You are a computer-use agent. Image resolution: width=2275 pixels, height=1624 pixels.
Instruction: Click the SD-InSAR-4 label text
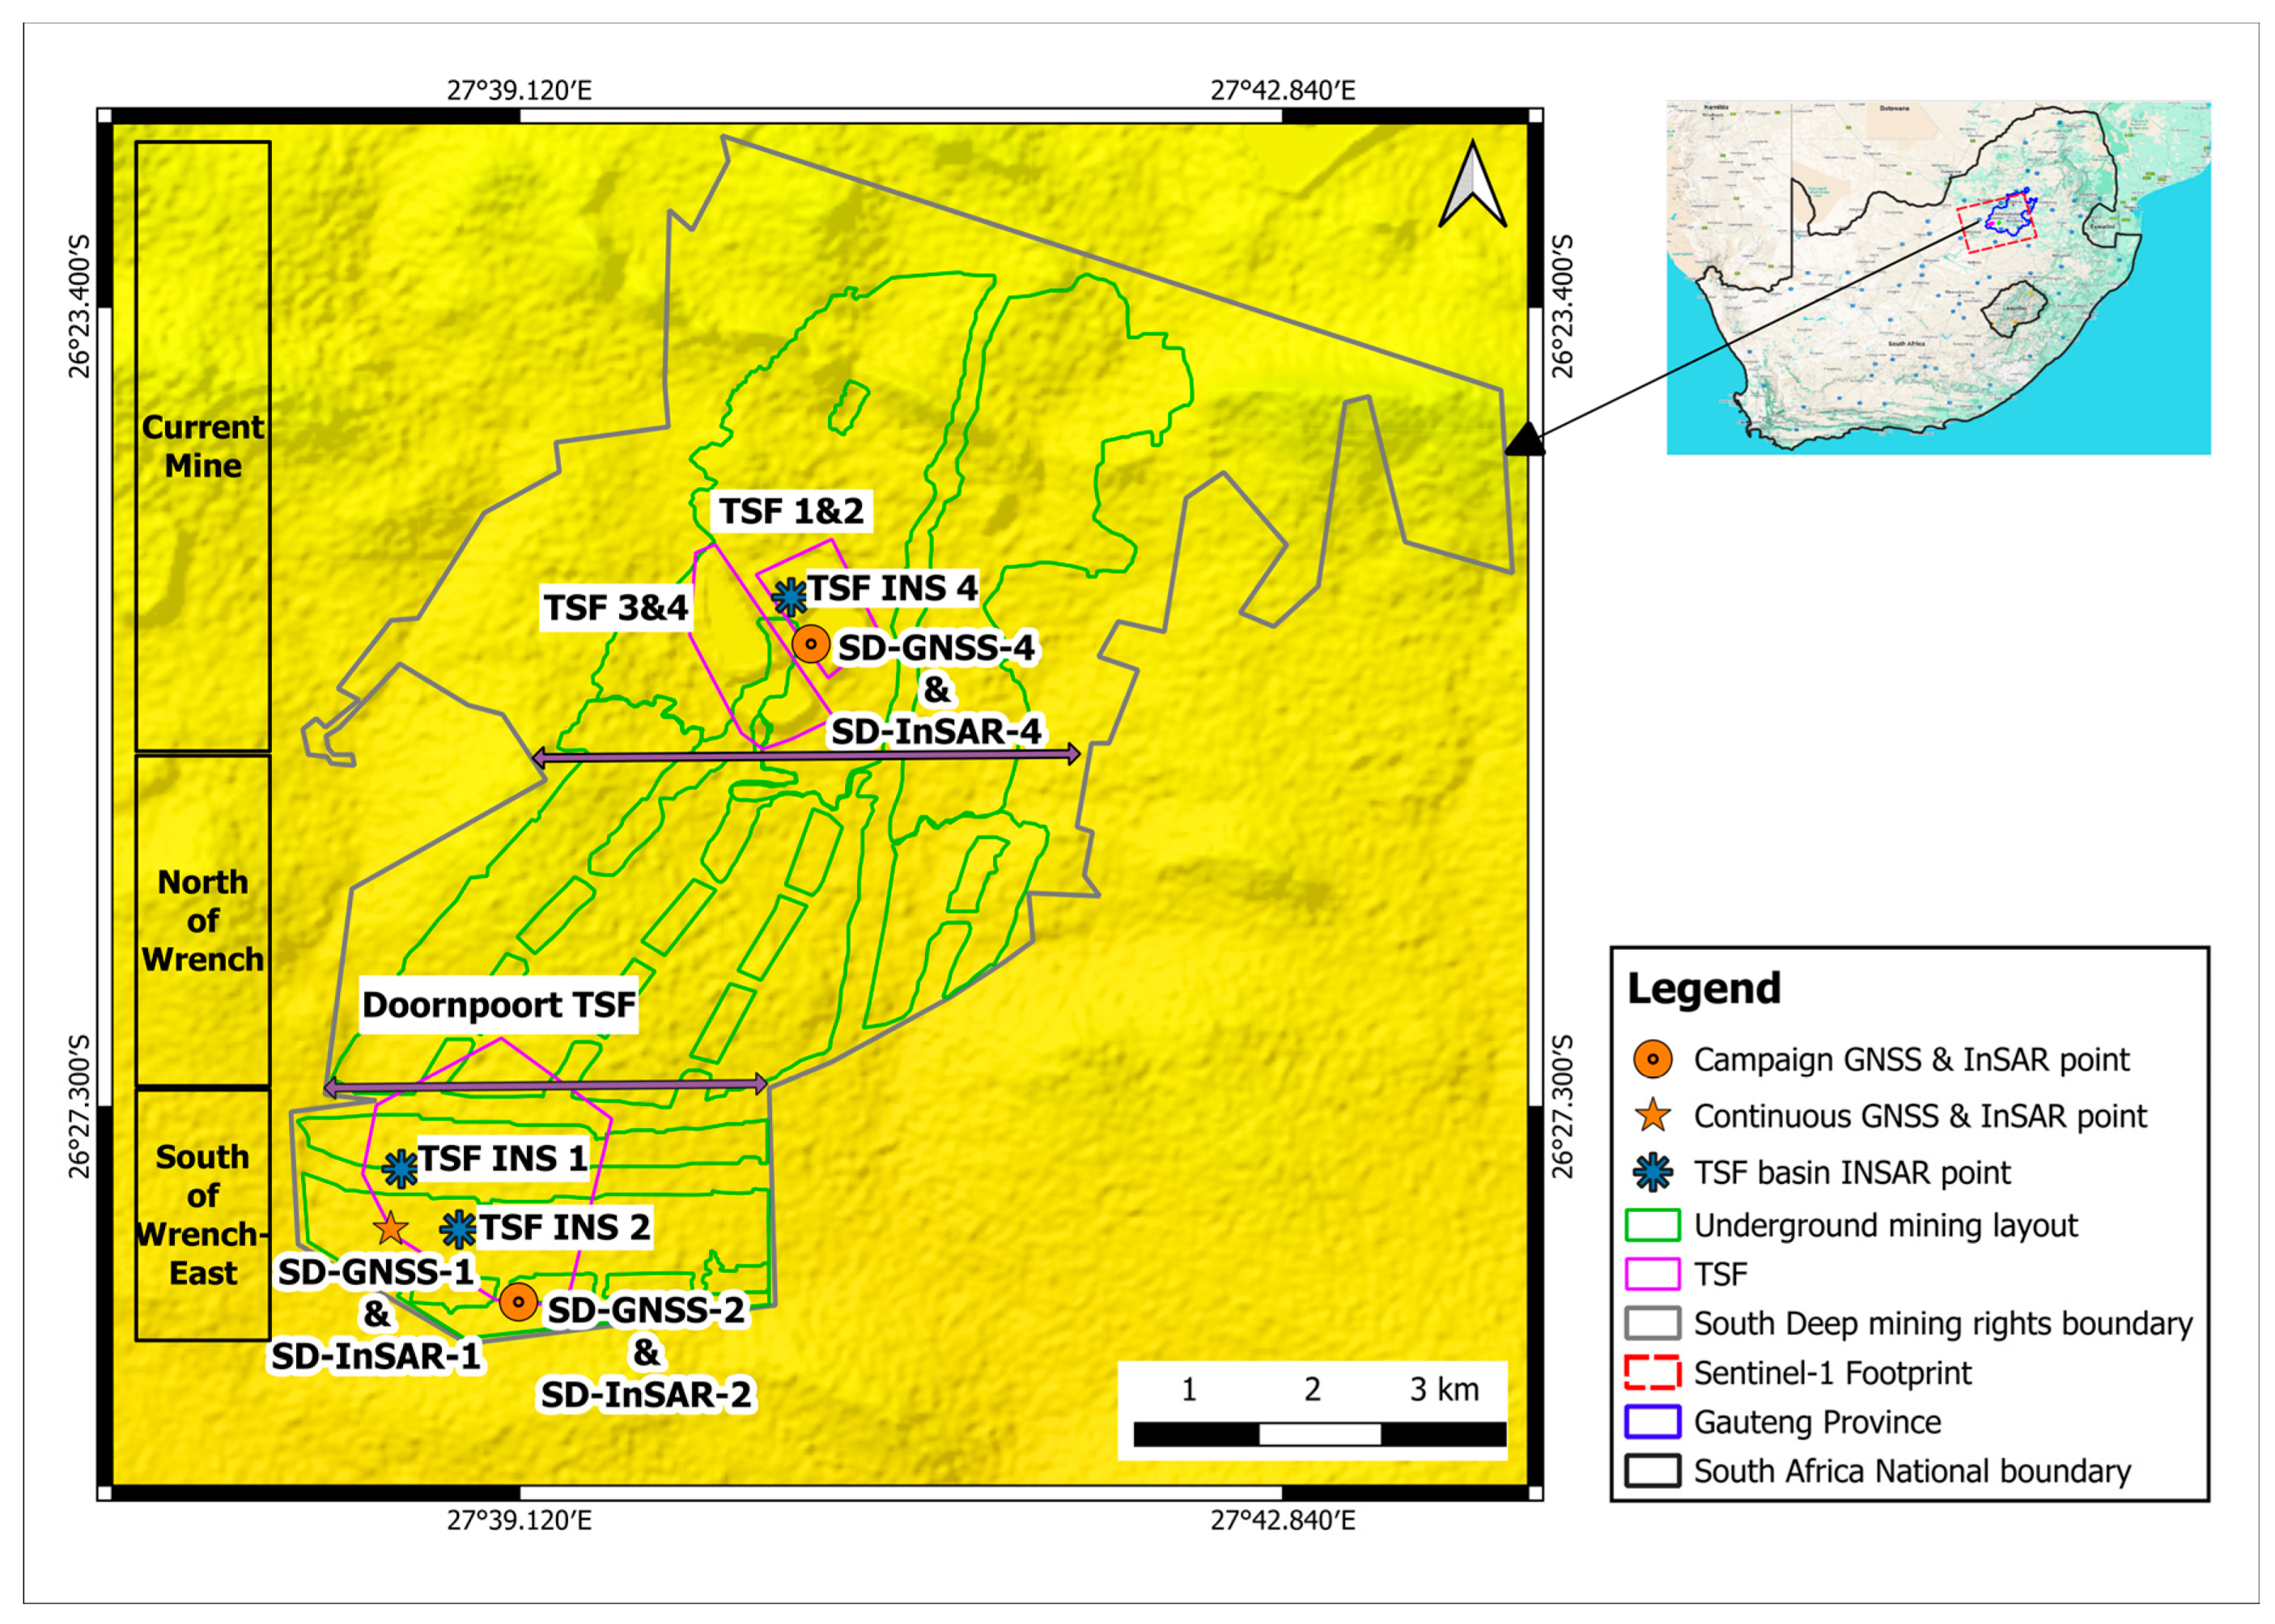click(x=936, y=731)
